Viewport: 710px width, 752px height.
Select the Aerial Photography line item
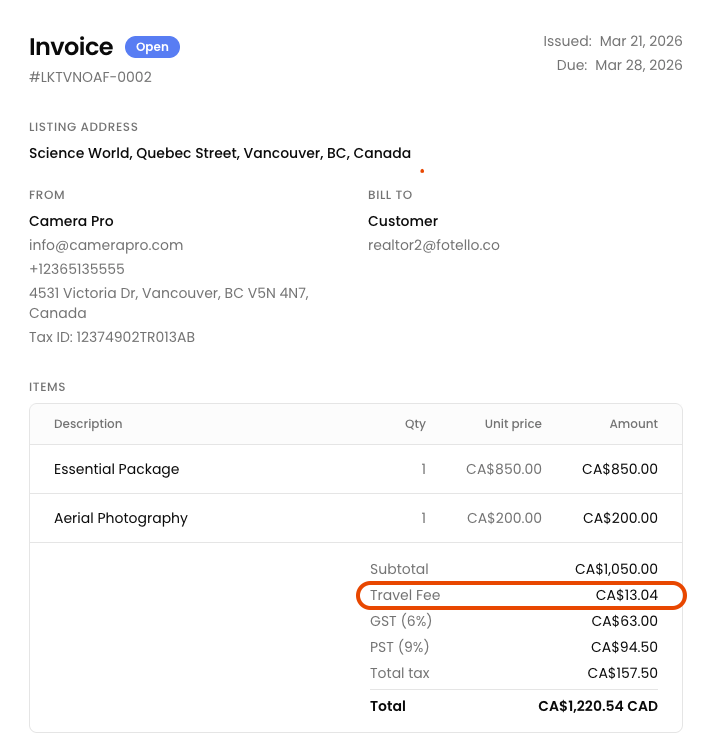coord(121,518)
